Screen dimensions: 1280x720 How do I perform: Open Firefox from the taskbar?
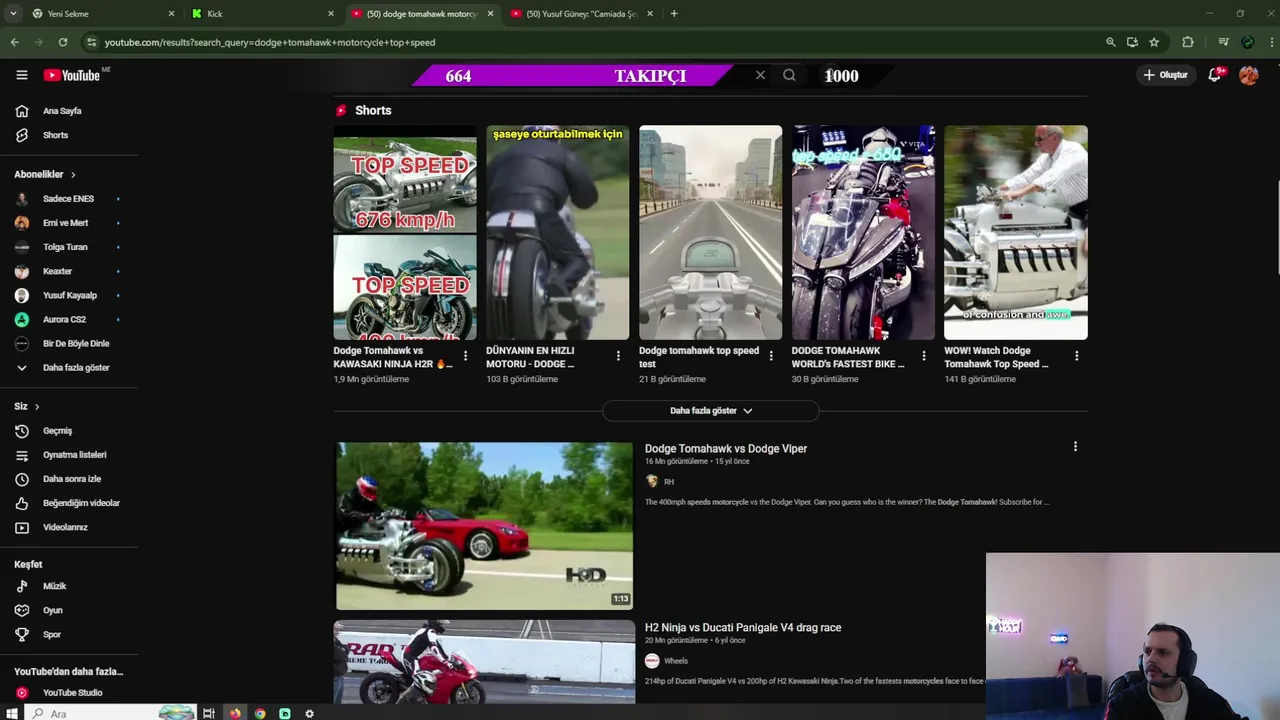pos(235,713)
